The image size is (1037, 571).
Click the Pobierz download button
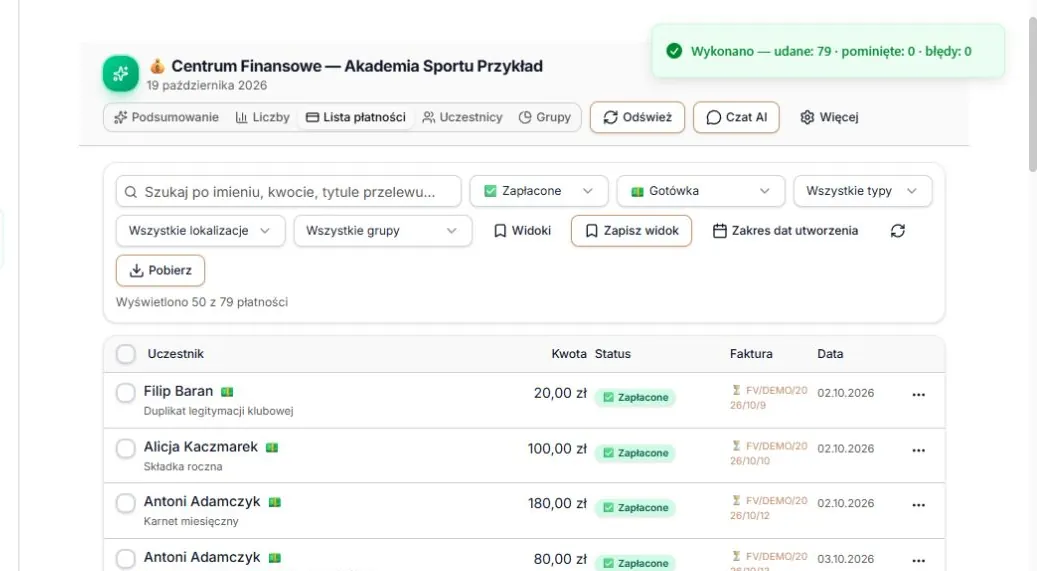(x=160, y=271)
